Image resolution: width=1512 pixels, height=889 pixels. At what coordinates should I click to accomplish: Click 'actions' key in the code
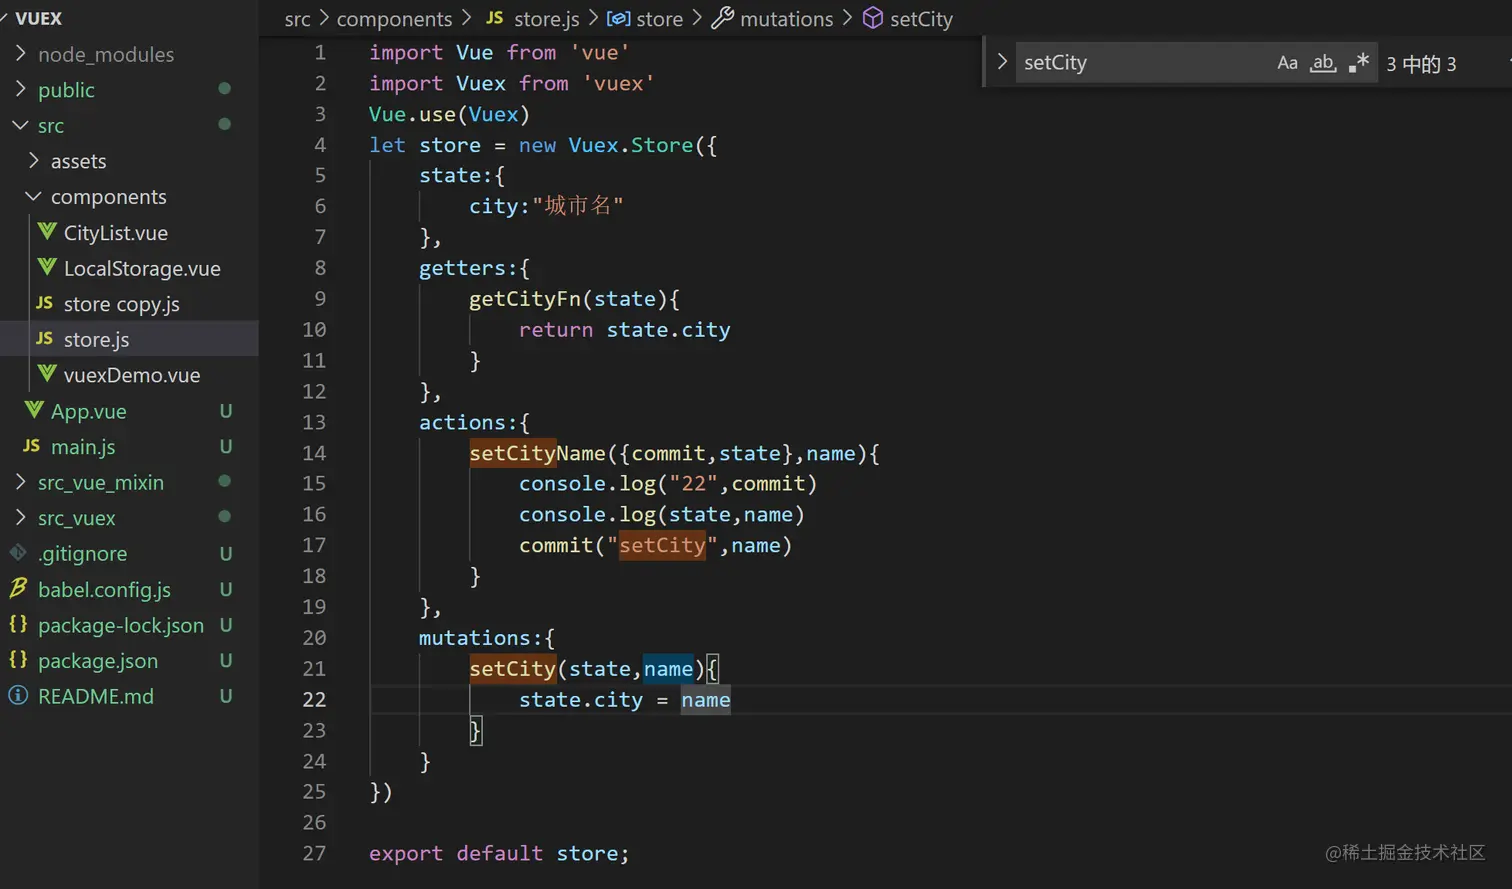462,422
